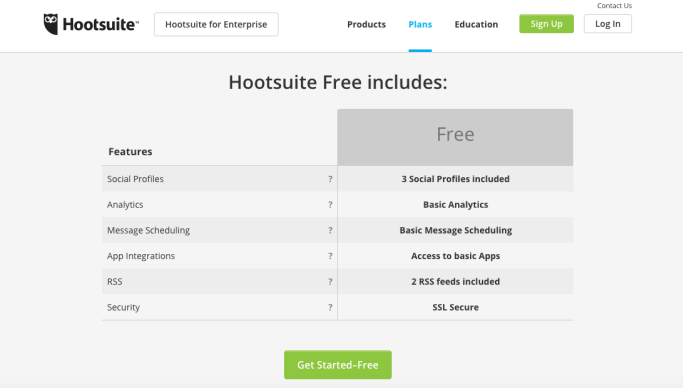Image resolution: width=683 pixels, height=388 pixels.
Task: Select the Free plan column header
Action: 455,137
